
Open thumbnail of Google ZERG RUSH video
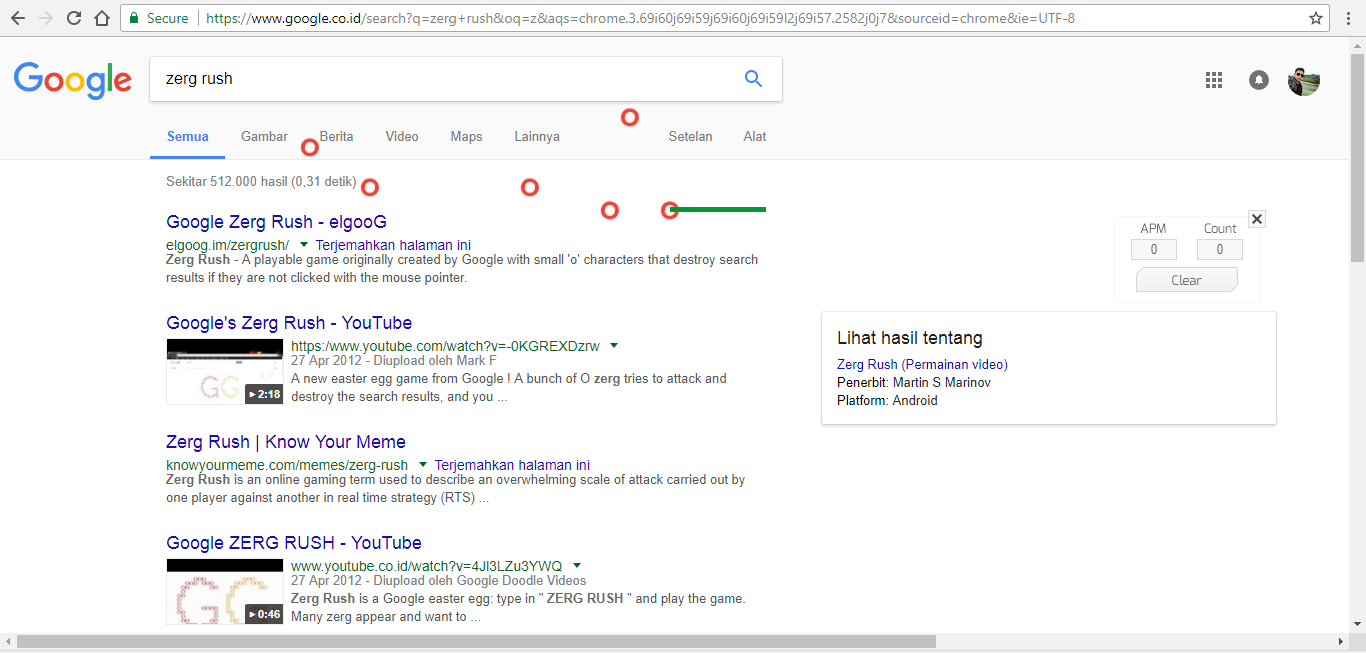click(225, 592)
